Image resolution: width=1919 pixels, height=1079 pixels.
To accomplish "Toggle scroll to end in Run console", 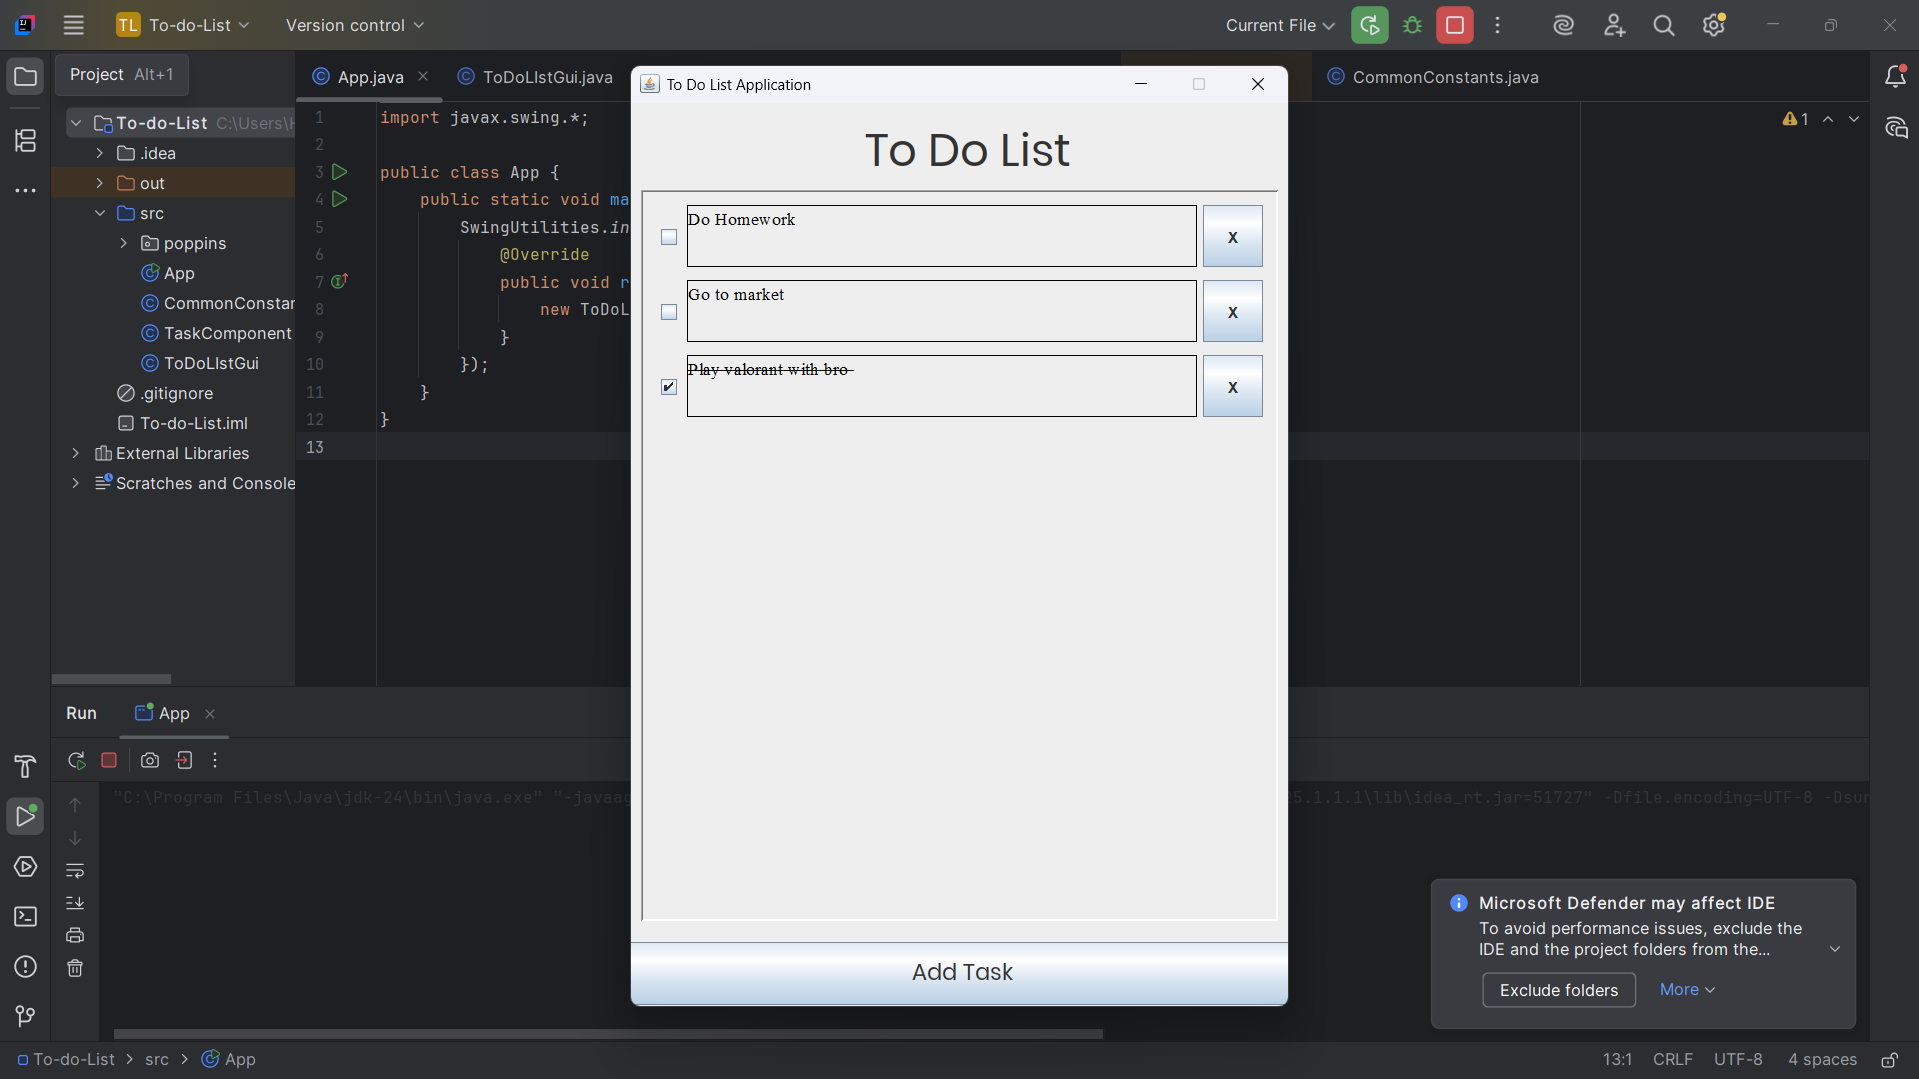I will click(x=75, y=903).
